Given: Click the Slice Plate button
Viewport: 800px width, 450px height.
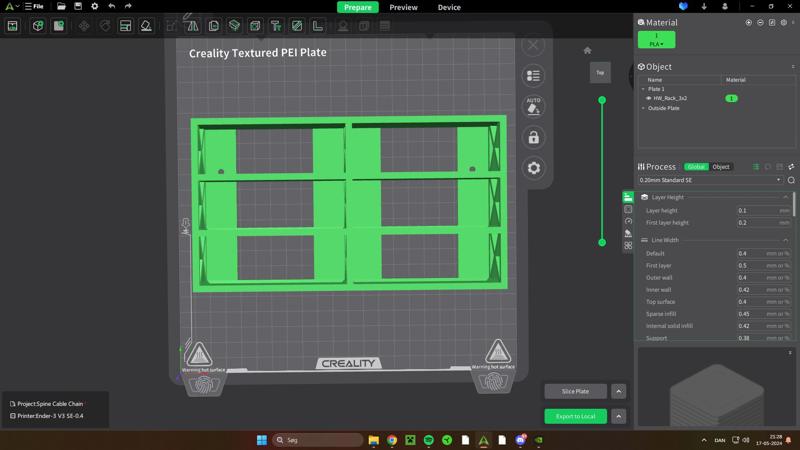Looking at the screenshot, I should click(575, 392).
